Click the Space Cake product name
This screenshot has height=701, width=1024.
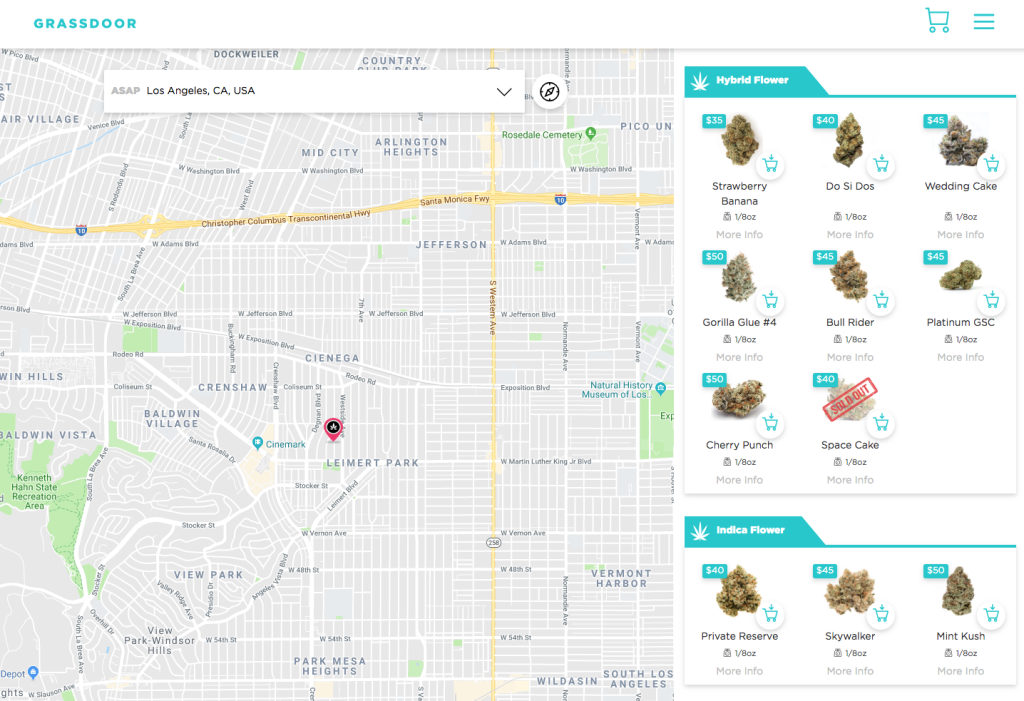[x=850, y=445]
